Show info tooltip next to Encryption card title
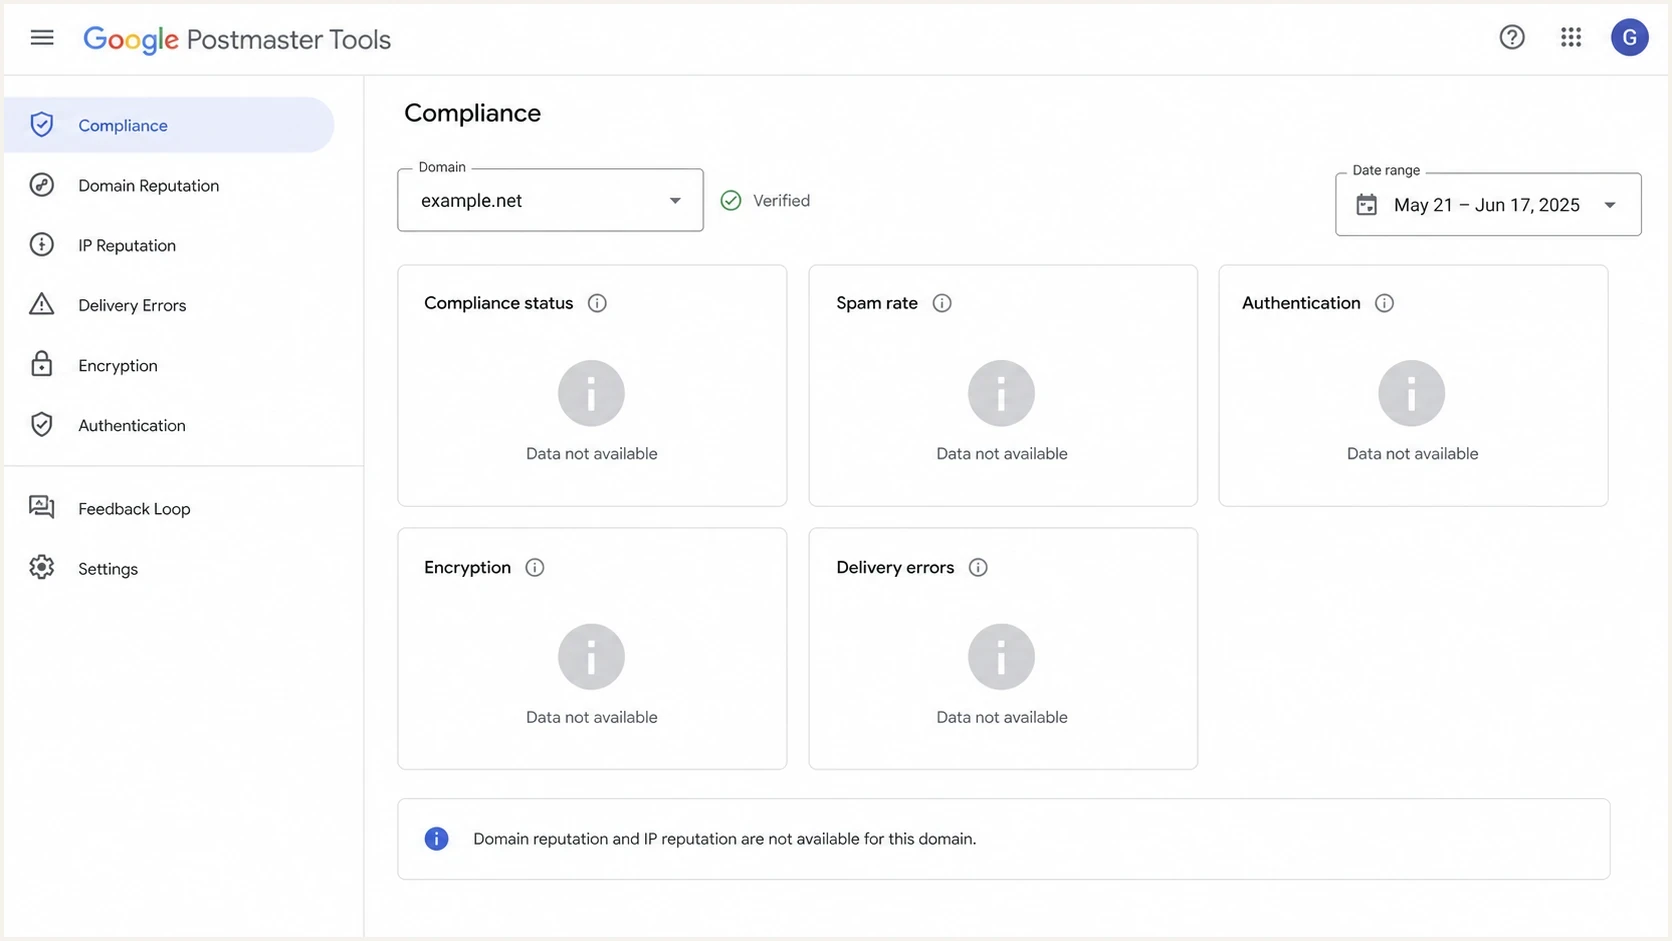Screen dimensions: 1672x941 tap(535, 568)
